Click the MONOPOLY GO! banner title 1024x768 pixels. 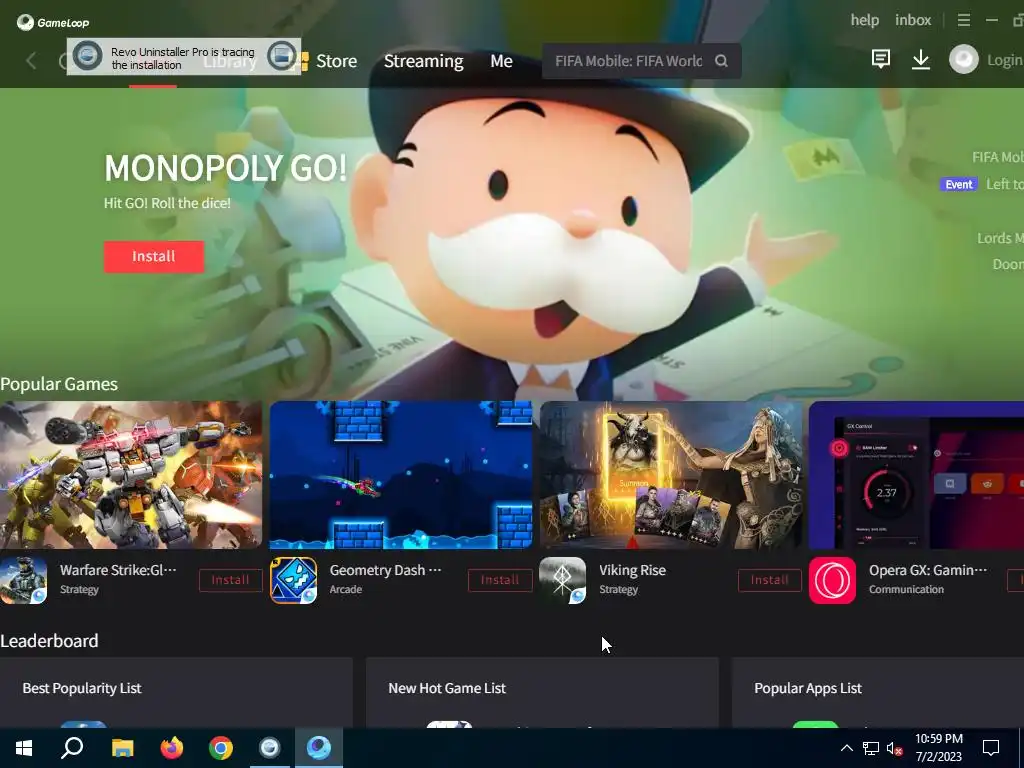coord(225,168)
